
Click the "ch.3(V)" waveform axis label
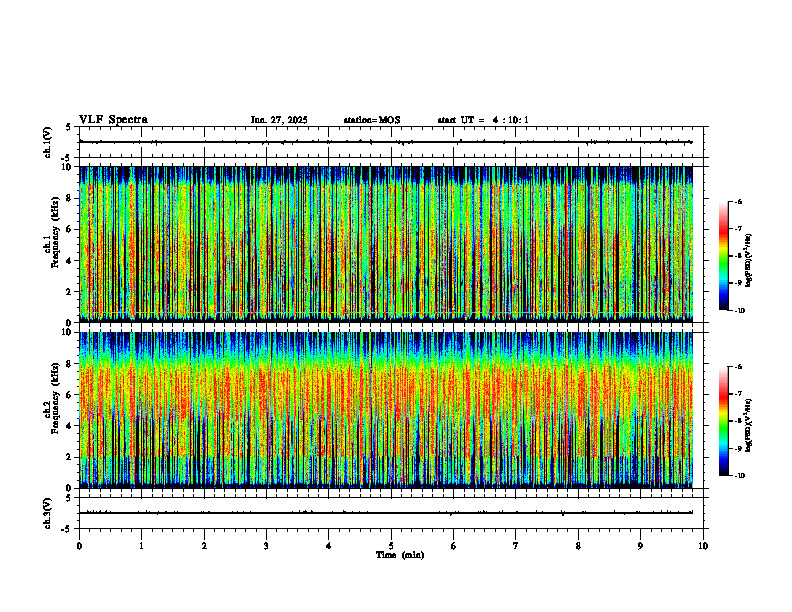click(x=48, y=513)
